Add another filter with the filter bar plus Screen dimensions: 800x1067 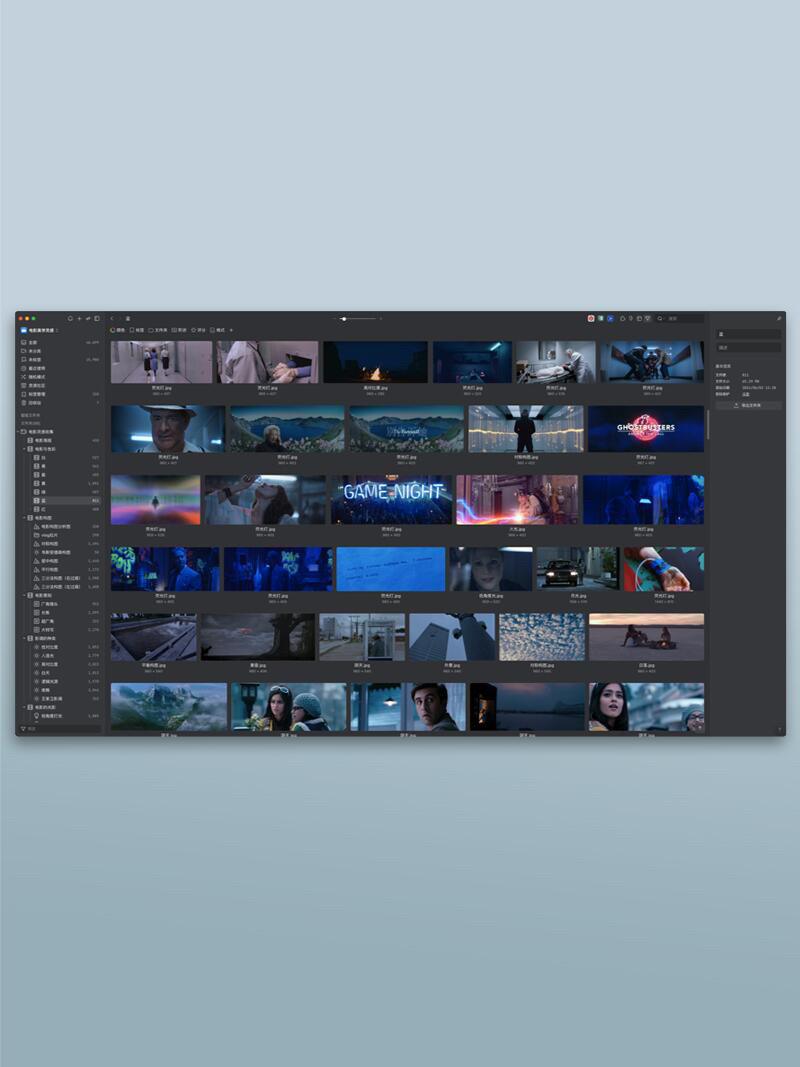tap(231, 330)
